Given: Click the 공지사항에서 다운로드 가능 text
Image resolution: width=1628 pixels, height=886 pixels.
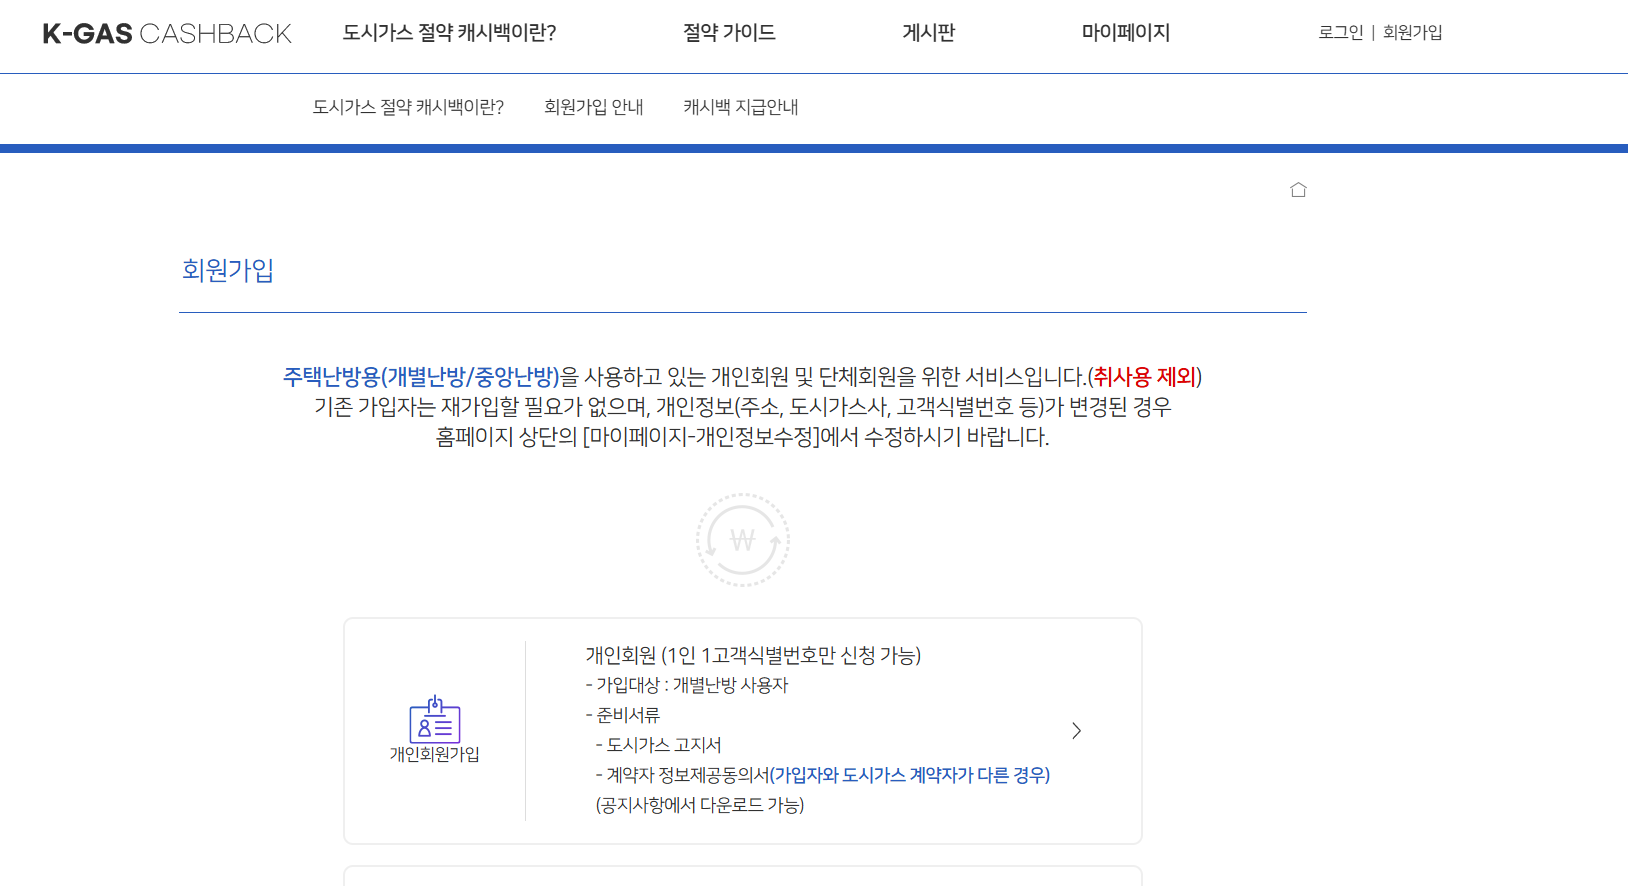Looking at the screenshot, I should 700,805.
